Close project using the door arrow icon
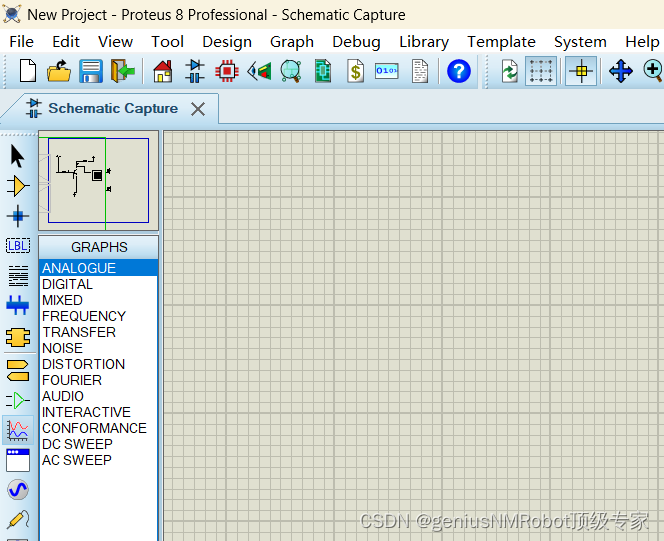The image size is (664, 541). click(122, 71)
